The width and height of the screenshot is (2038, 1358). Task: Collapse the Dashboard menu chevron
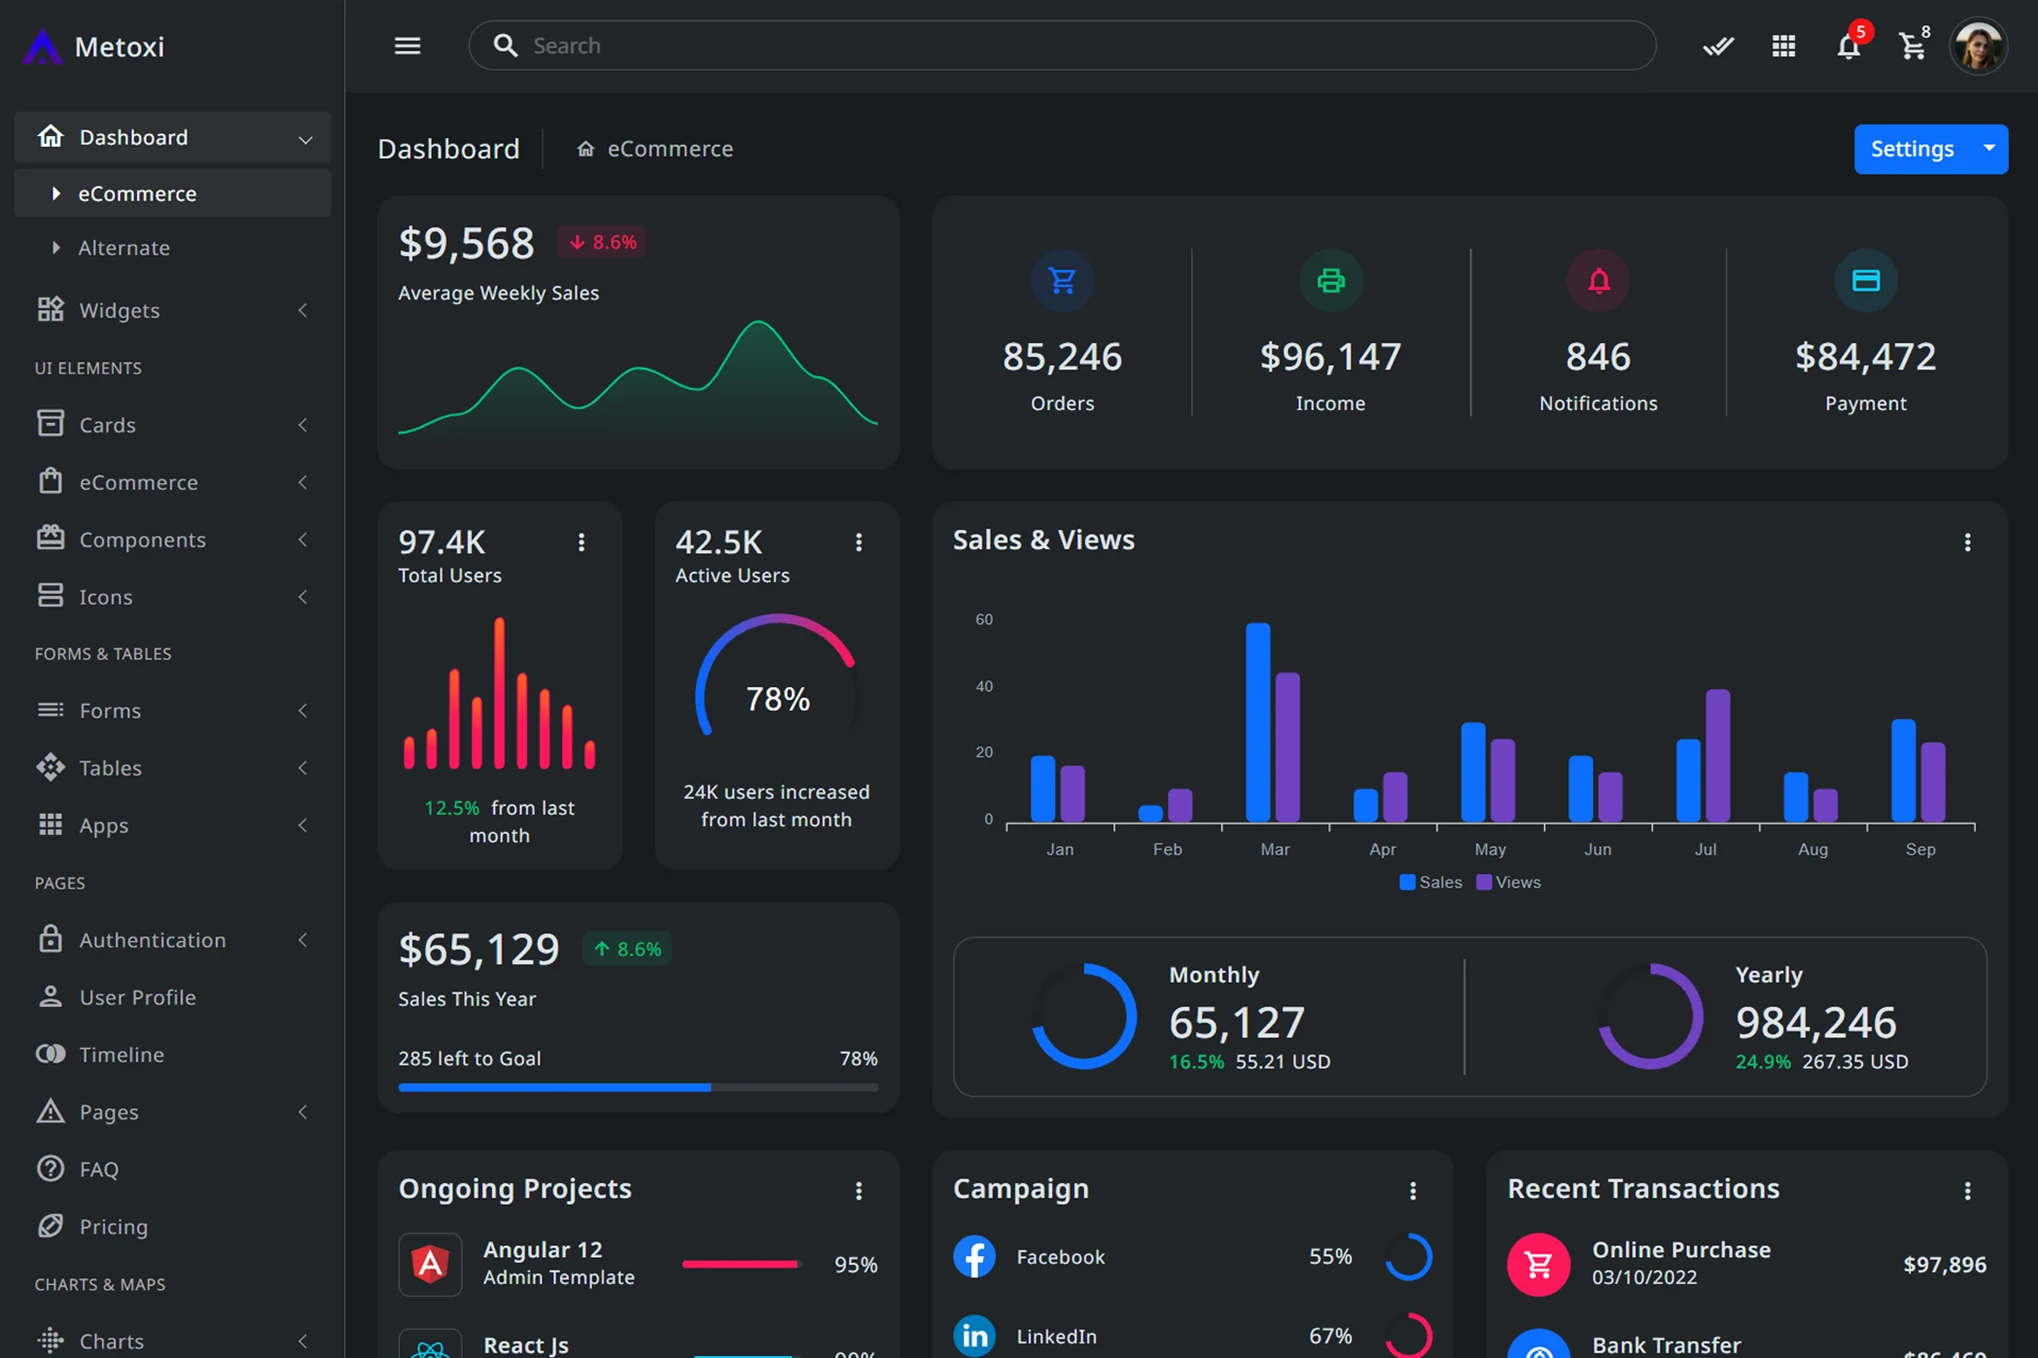(305, 137)
